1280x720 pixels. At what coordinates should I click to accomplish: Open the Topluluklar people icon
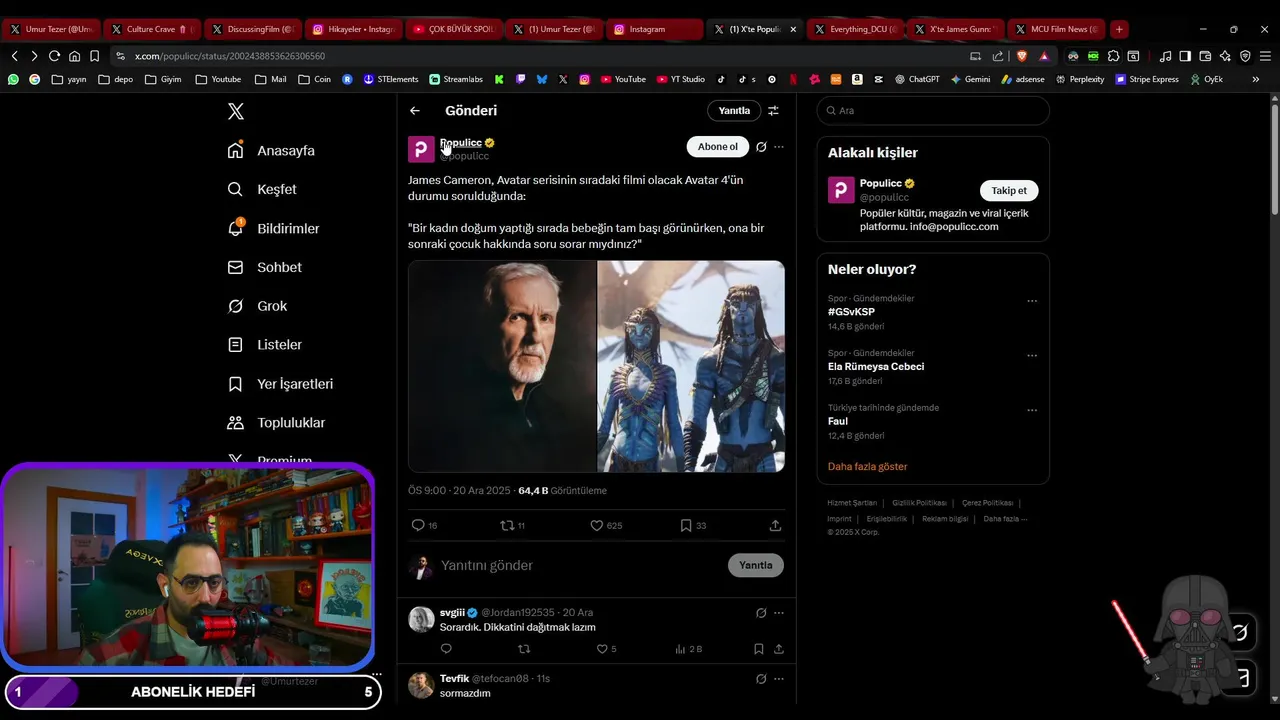tap(235, 423)
